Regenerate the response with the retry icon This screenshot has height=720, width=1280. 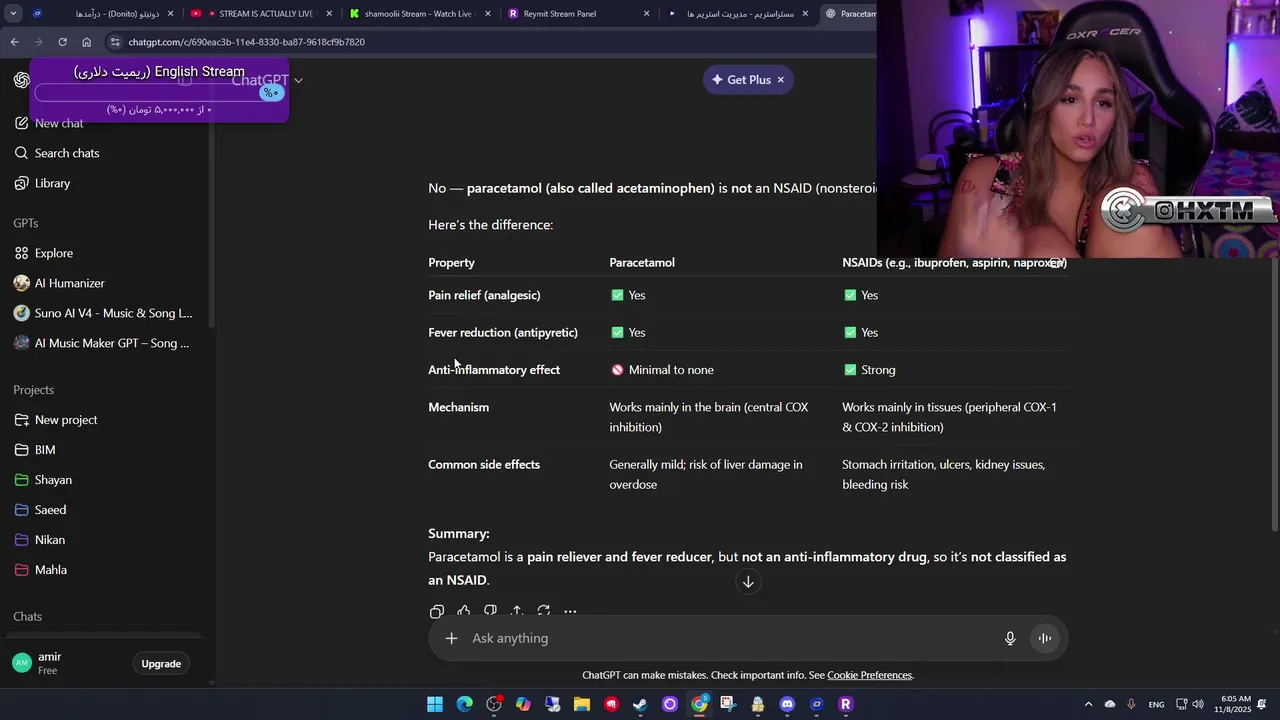543,611
